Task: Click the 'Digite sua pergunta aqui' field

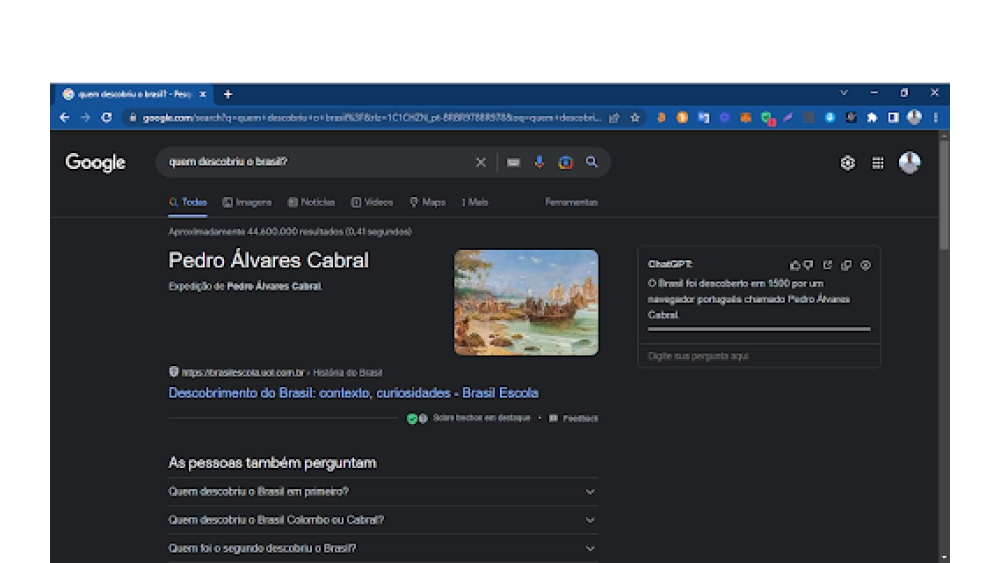Action: point(759,356)
